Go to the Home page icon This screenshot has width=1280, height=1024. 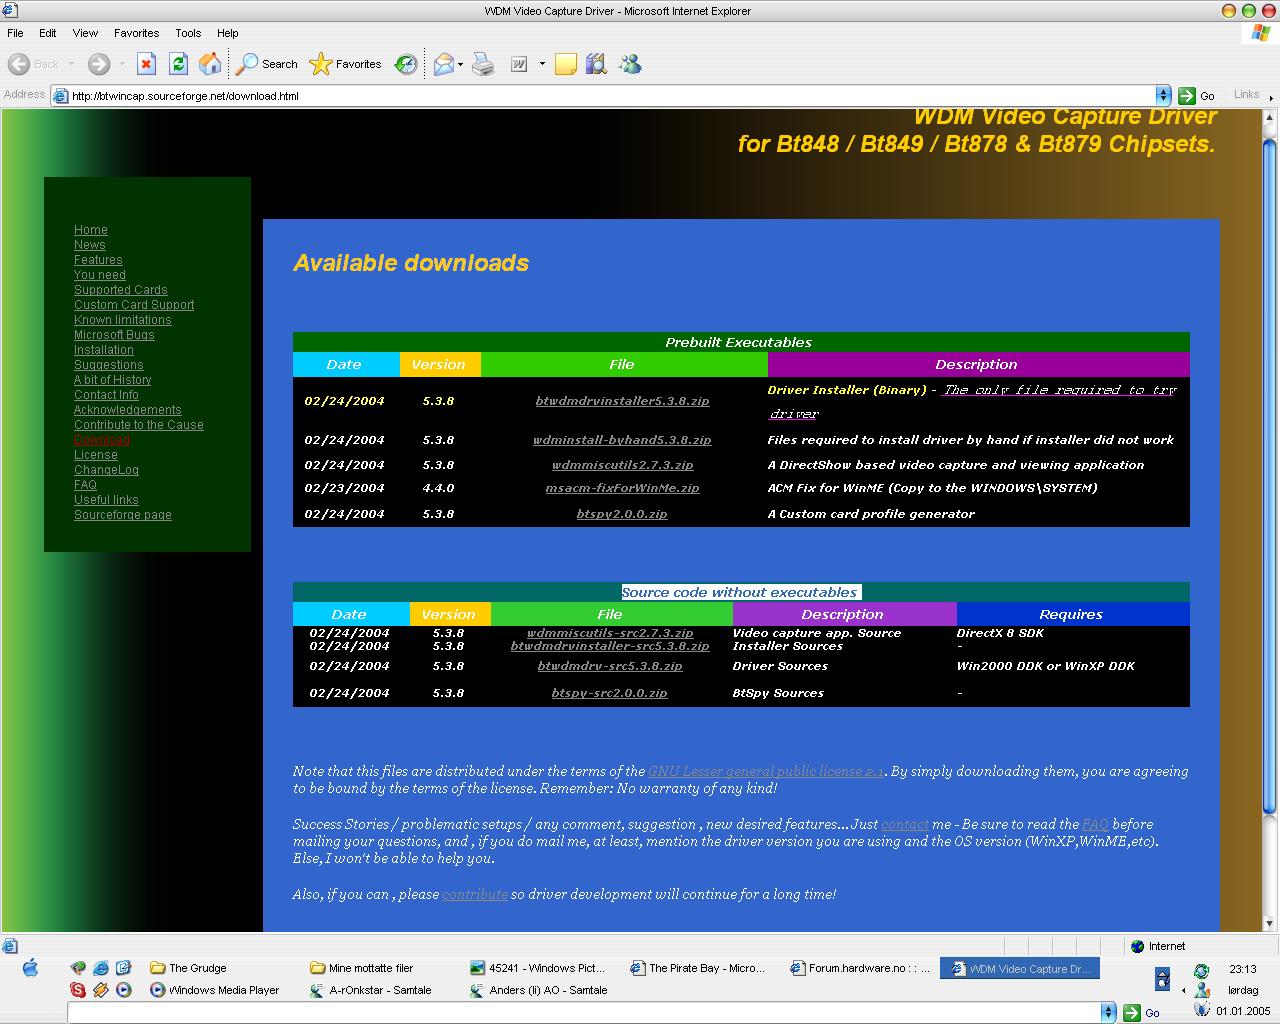click(210, 64)
